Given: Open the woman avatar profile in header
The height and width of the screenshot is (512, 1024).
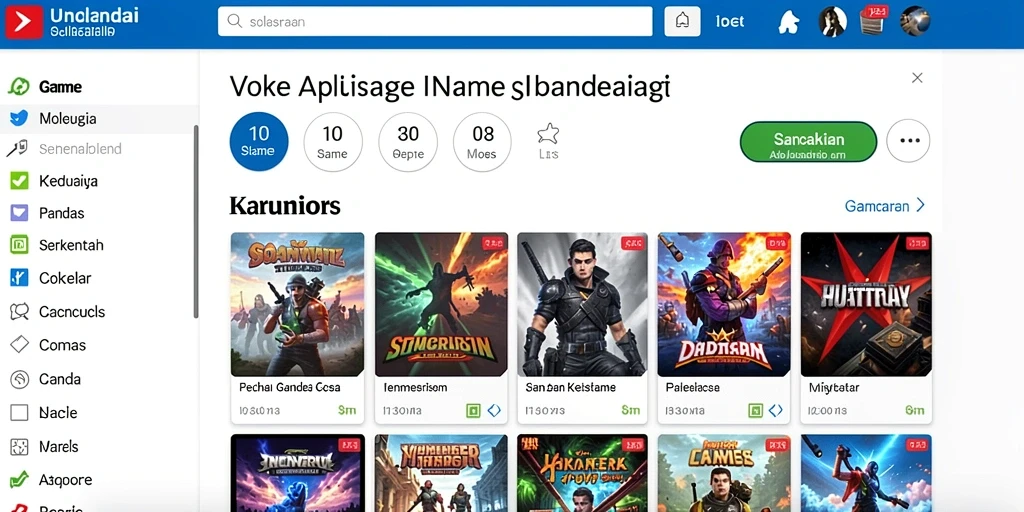Looking at the screenshot, I should (x=833, y=22).
